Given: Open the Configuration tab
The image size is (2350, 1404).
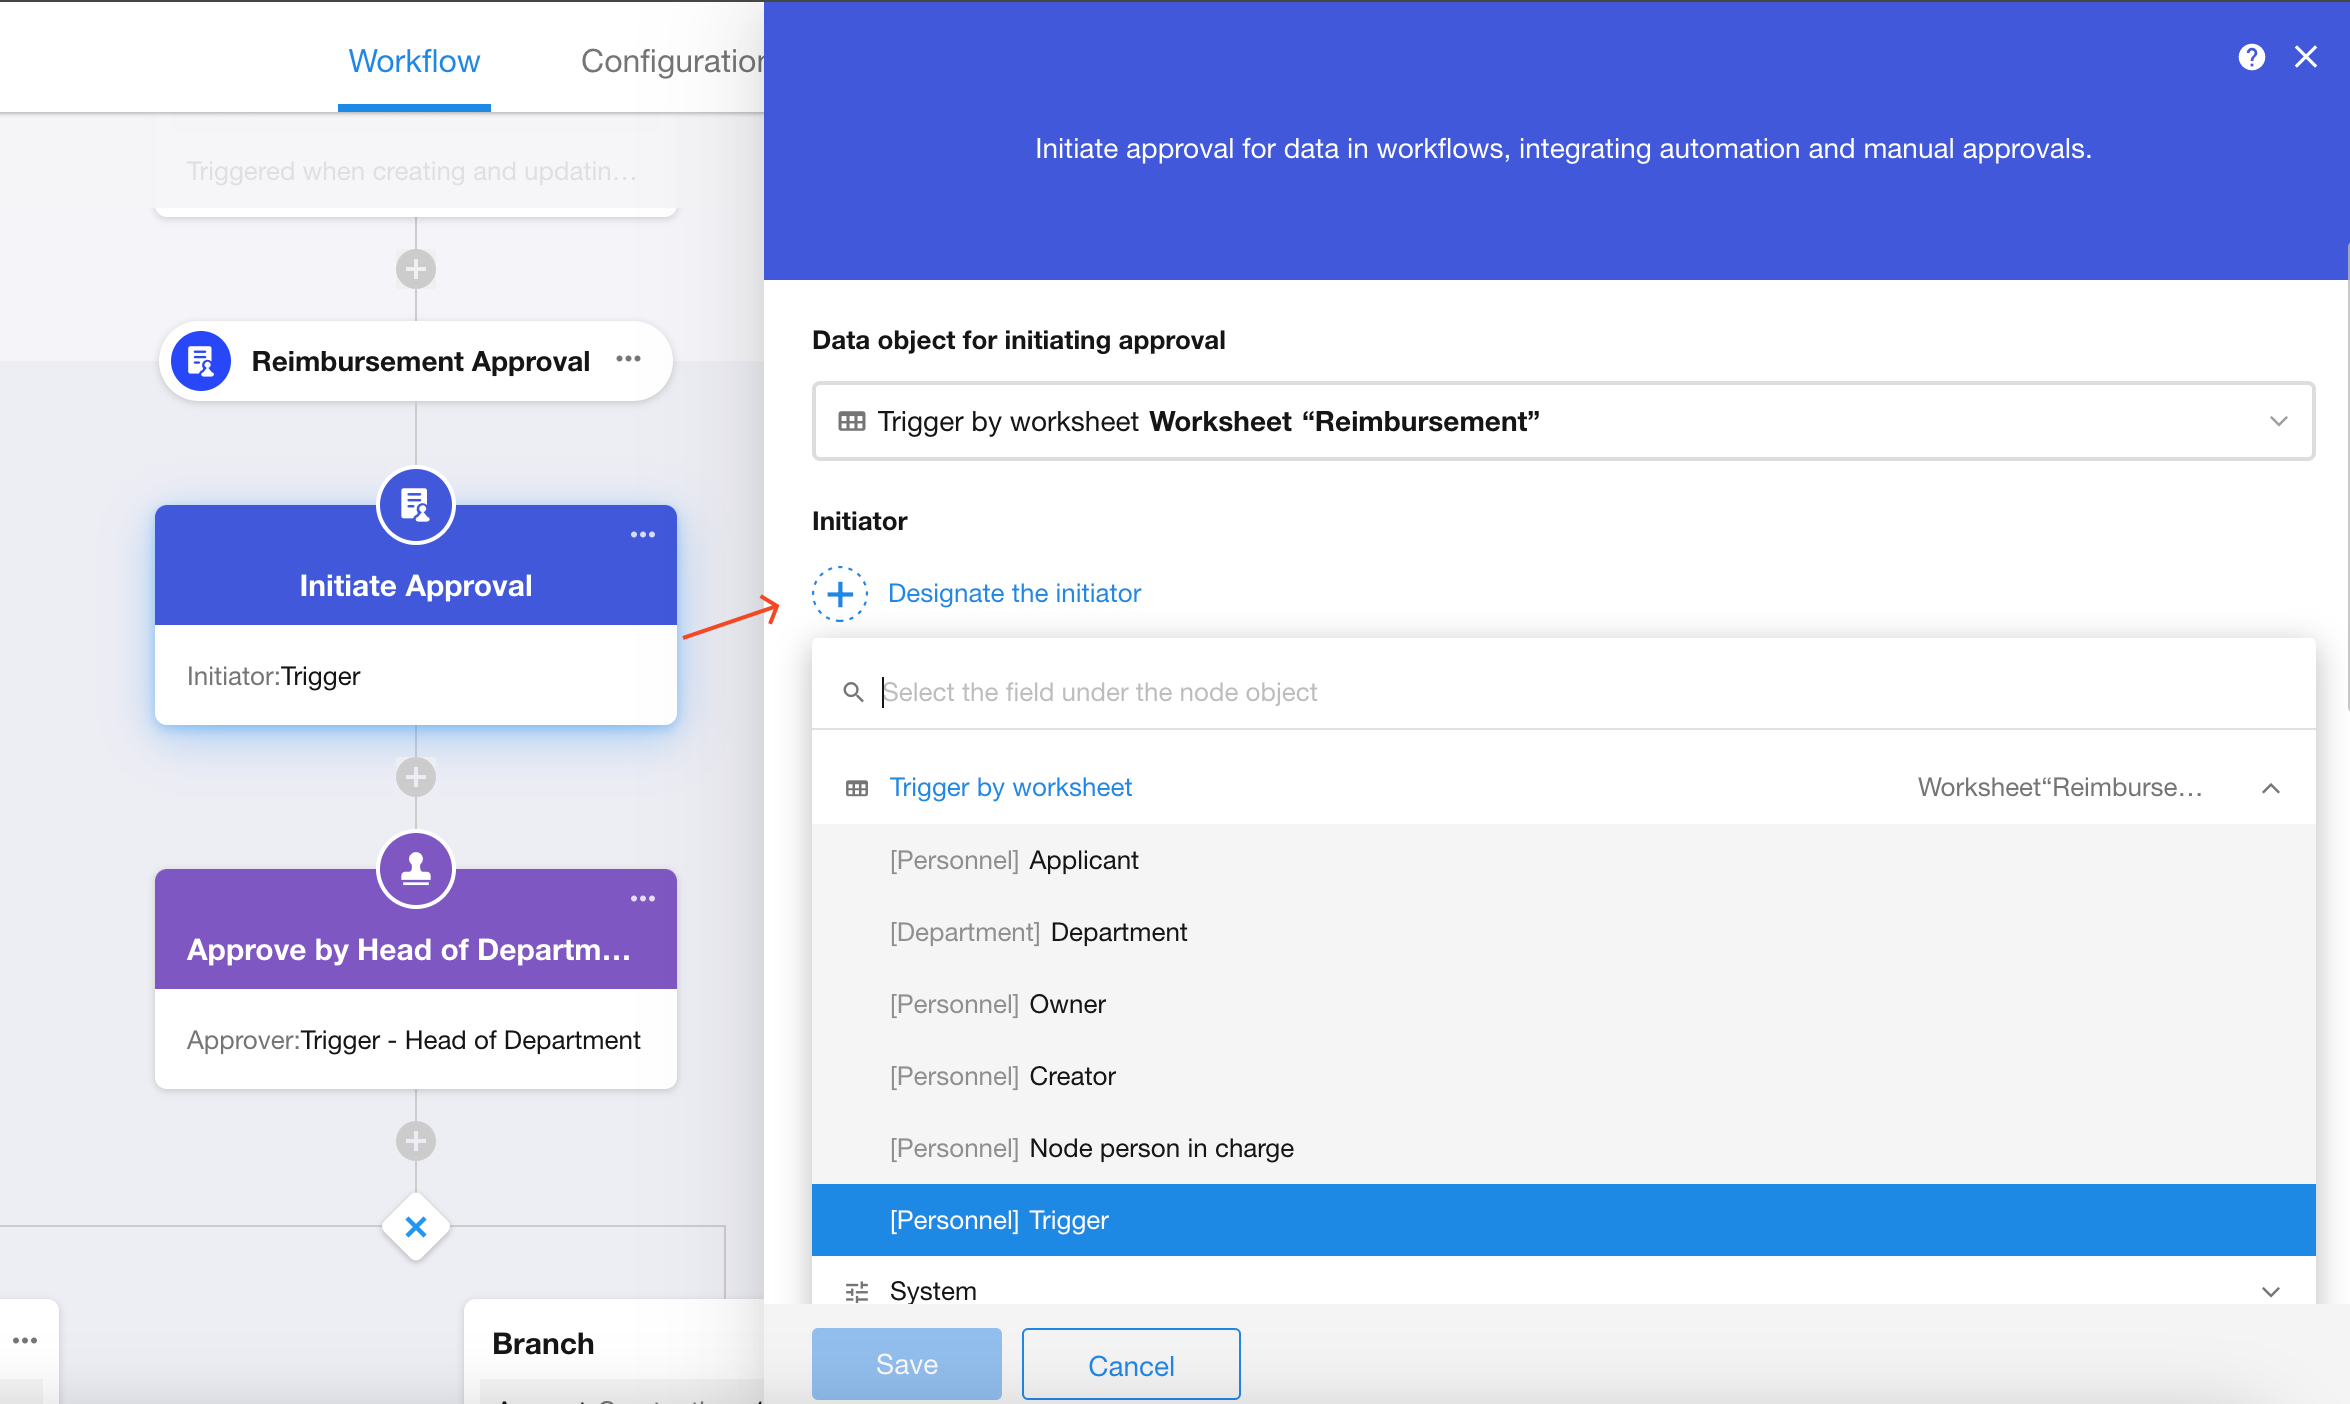Looking at the screenshot, I should tap(672, 61).
